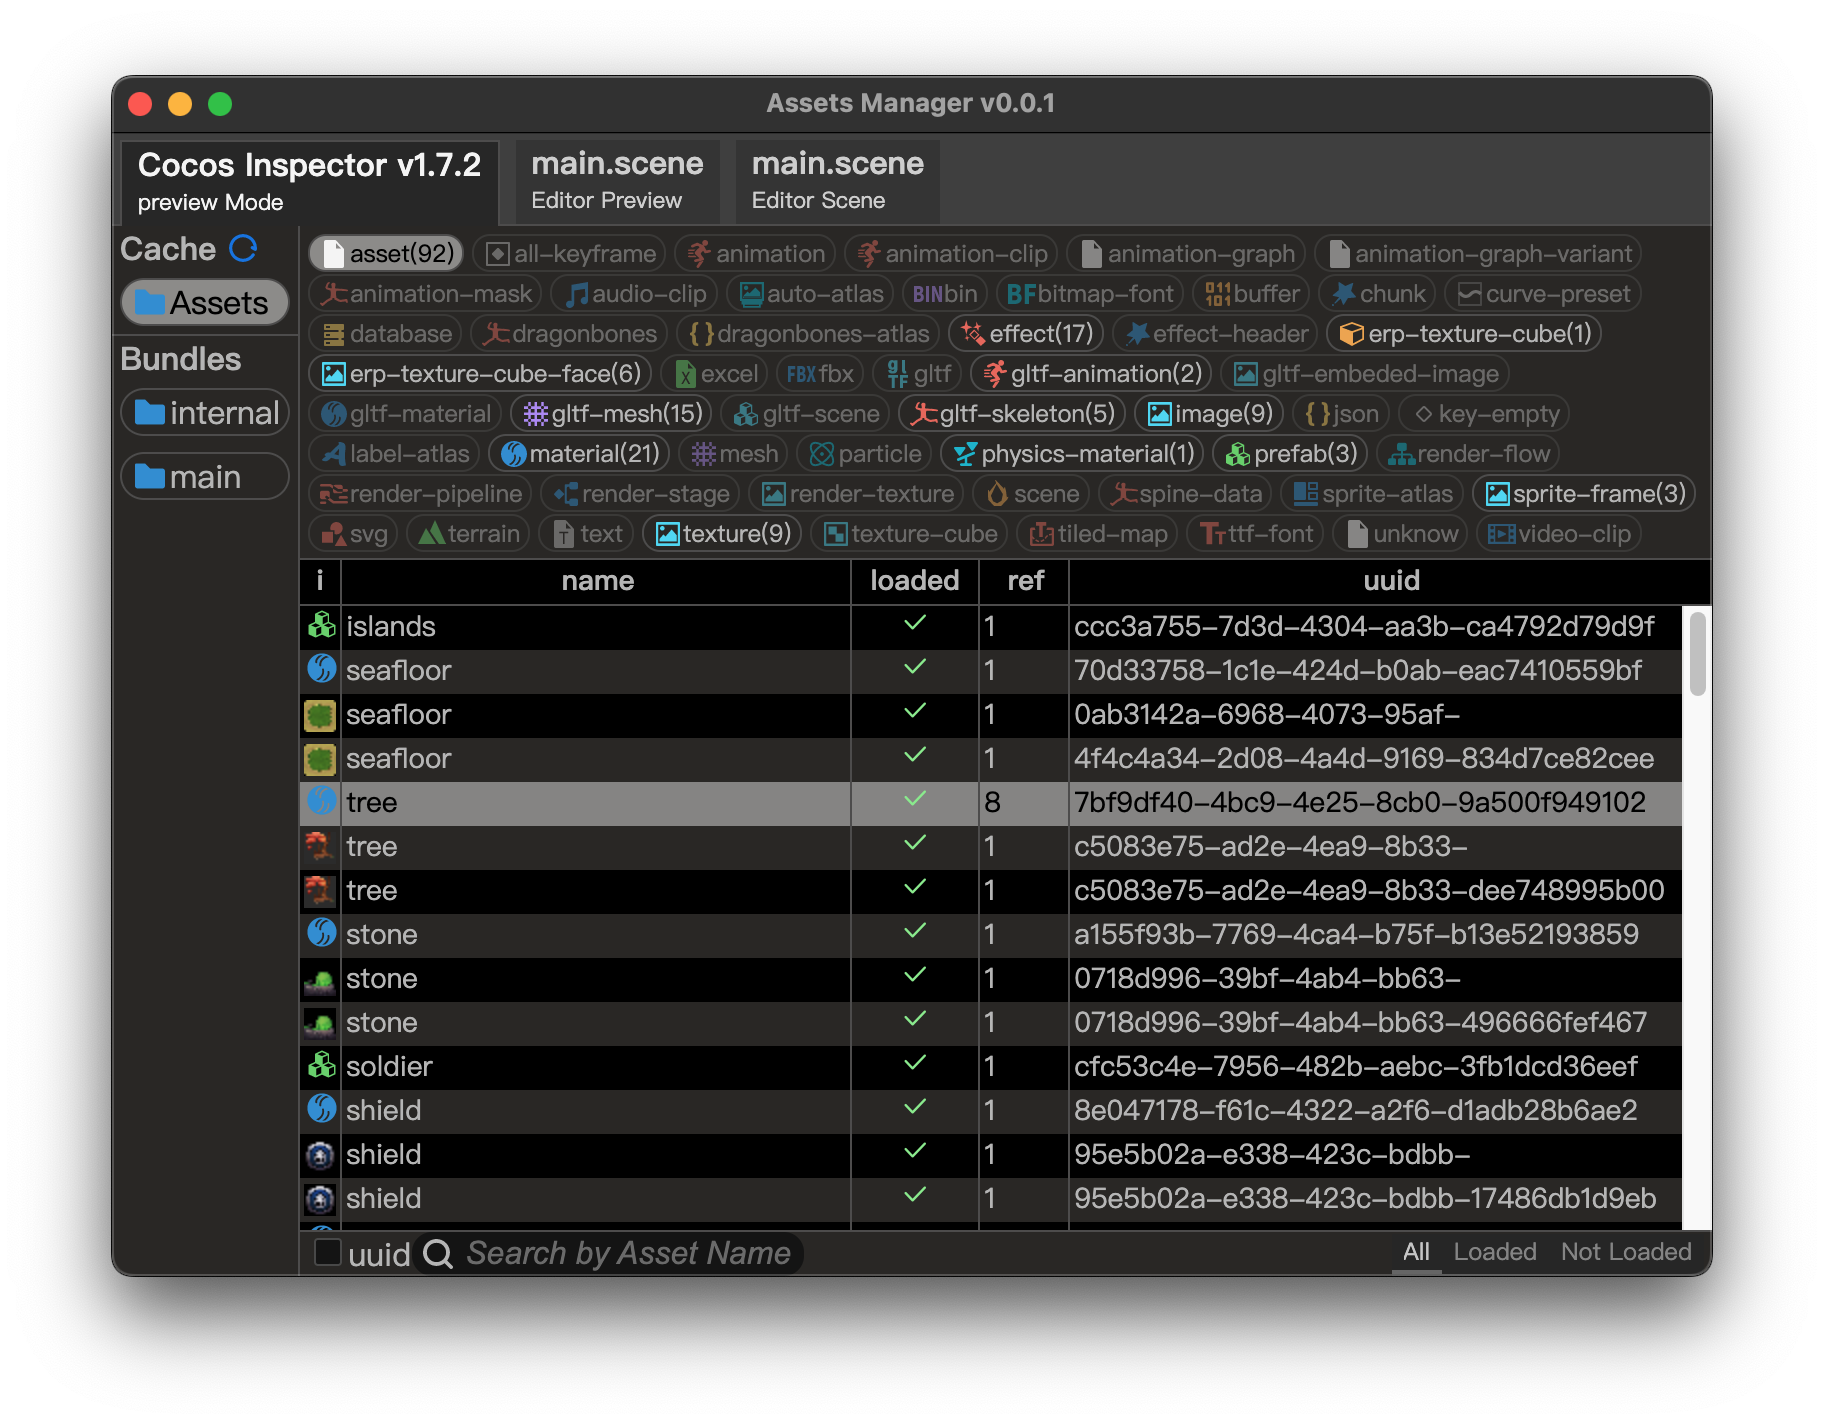
Task: Click the sprite-atlas tag icon
Action: click(1305, 494)
